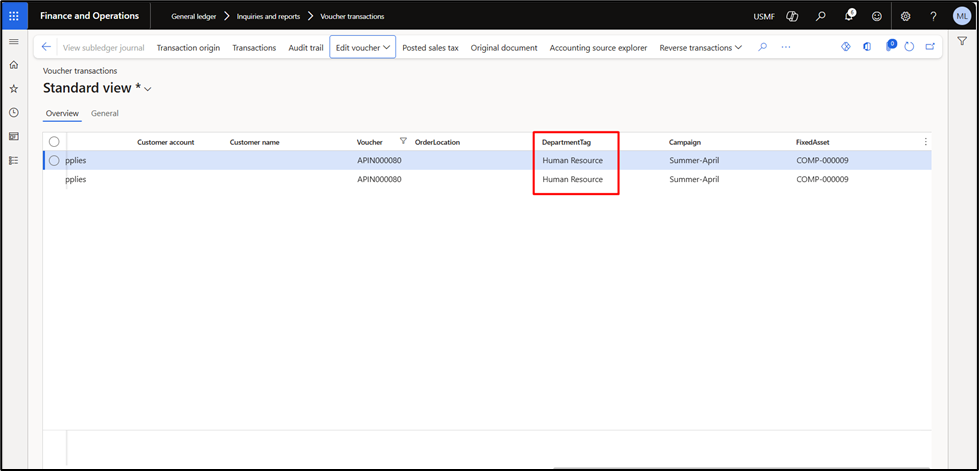Open the settings gear
Screen dimensions: 979x471
tap(905, 16)
